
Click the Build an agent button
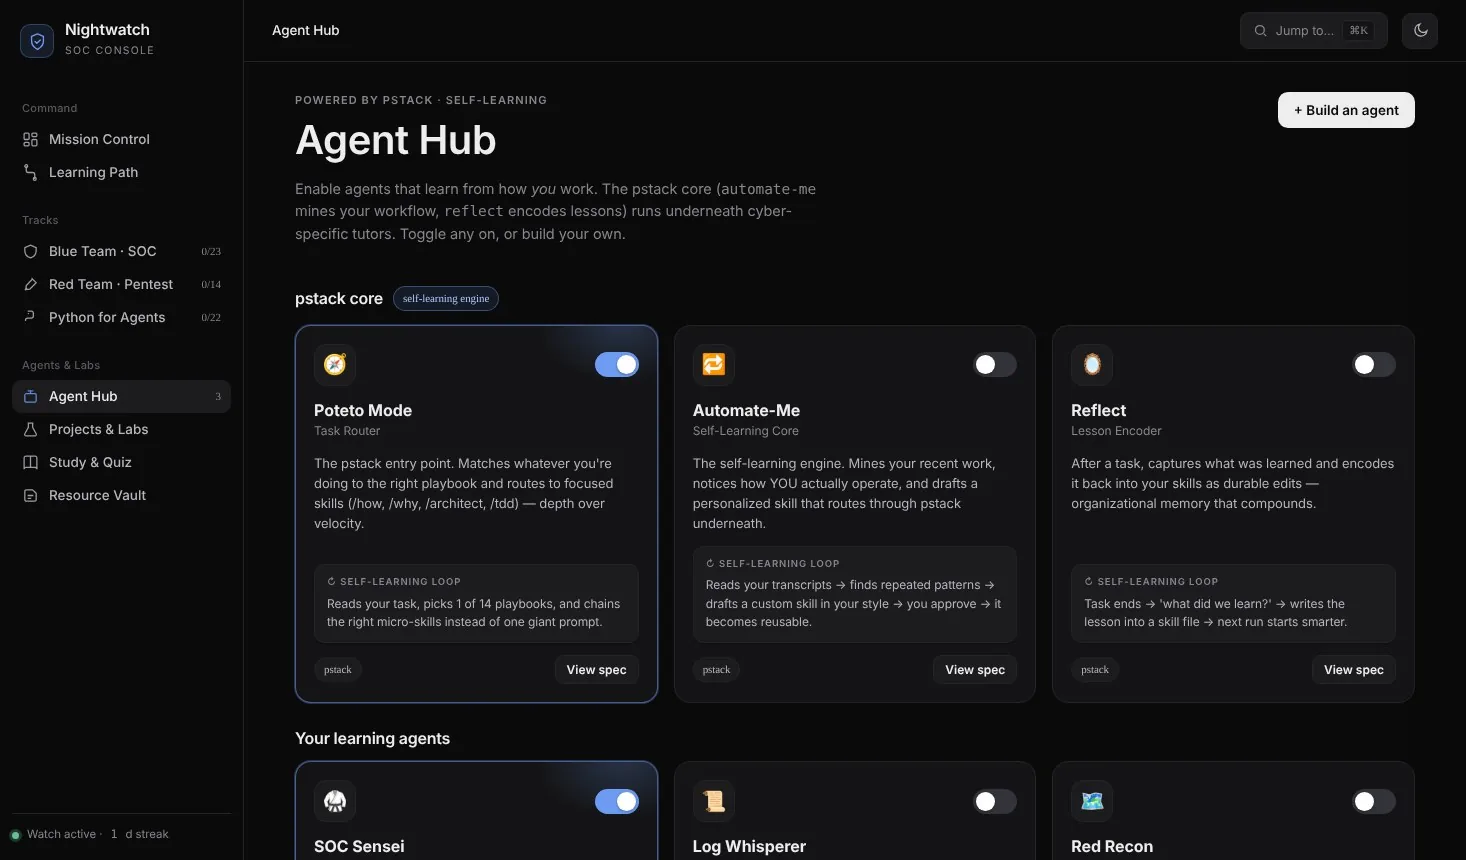click(1346, 110)
